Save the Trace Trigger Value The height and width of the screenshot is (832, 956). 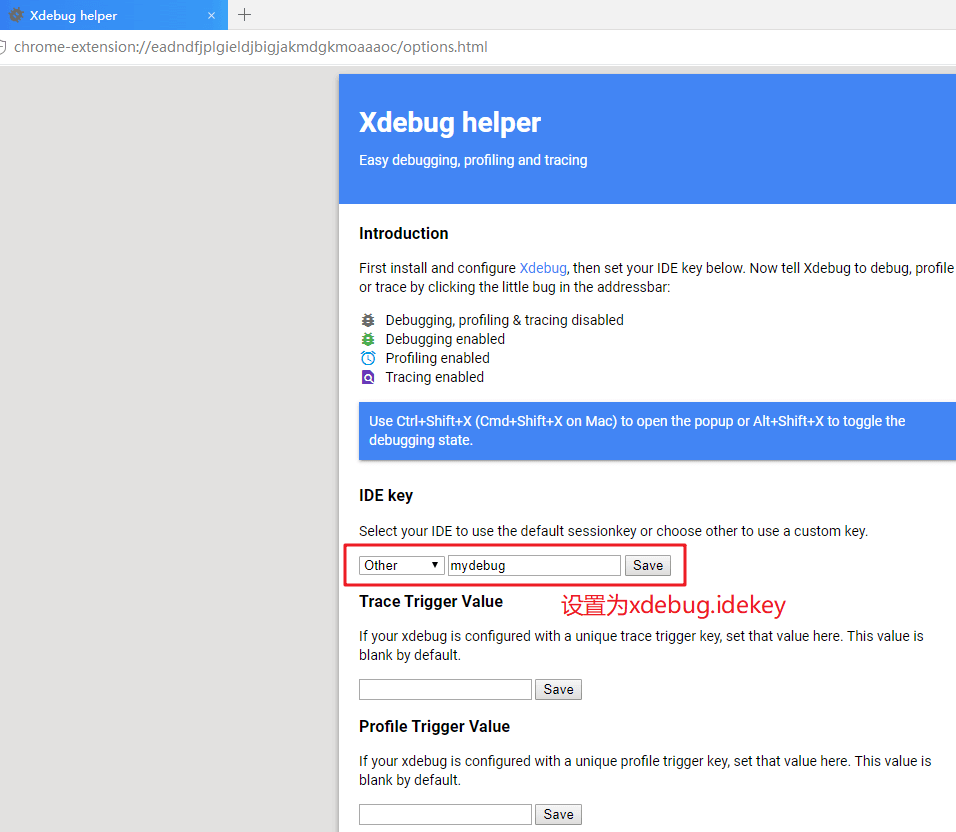click(x=558, y=689)
